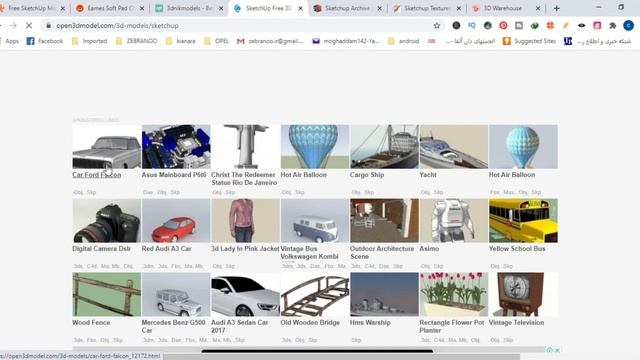Open the moghaddam142 Yahoo mail bookmark
This screenshot has height=360, width=640.
coord(346,41)
